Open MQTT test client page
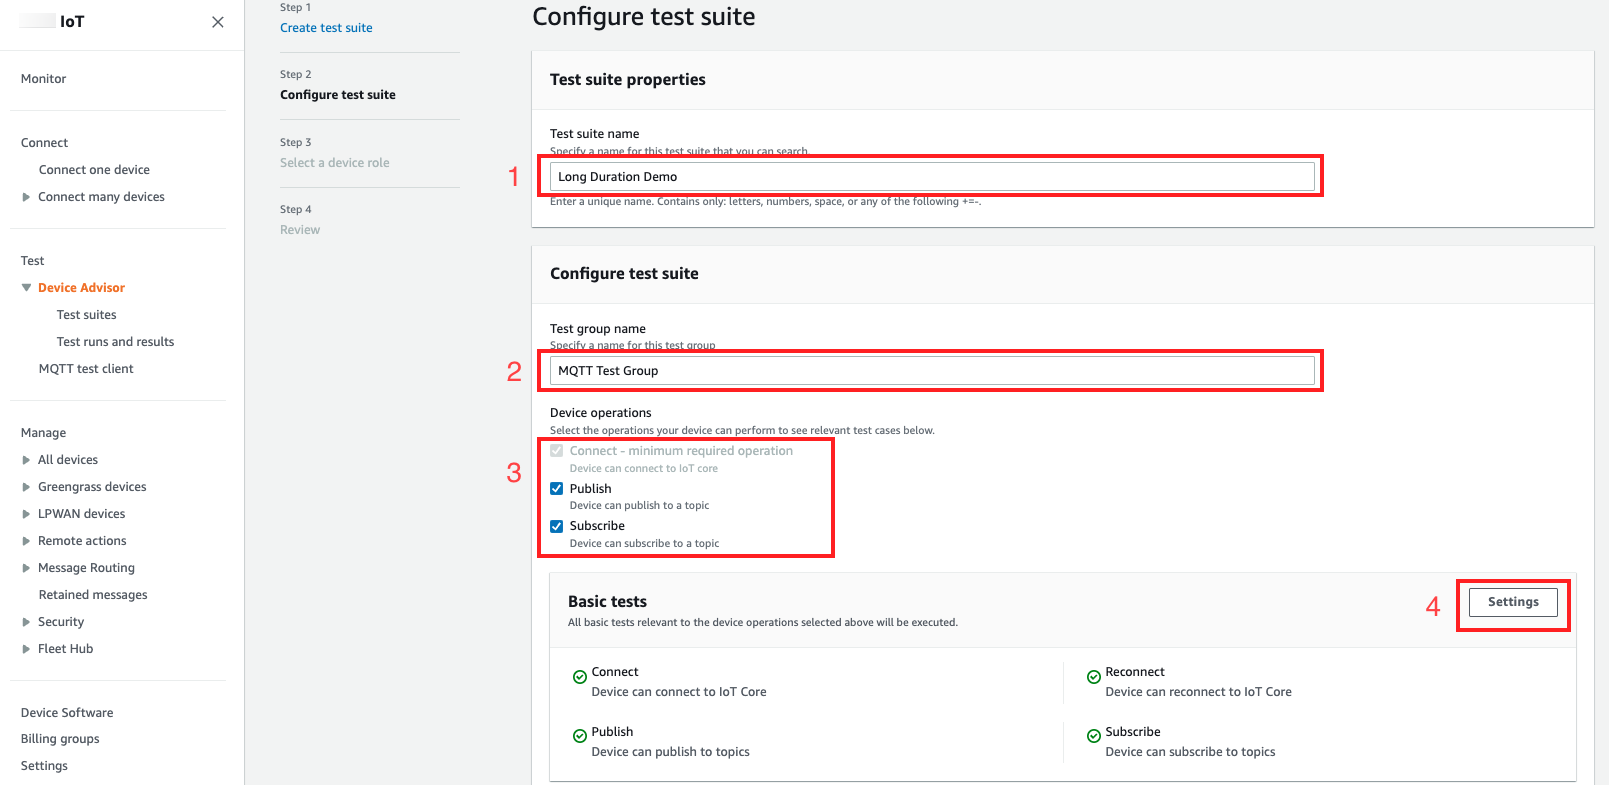Image resolution: width=1609 pixels, height=785 pixels. pyautogui.click(x=86, y=369)
